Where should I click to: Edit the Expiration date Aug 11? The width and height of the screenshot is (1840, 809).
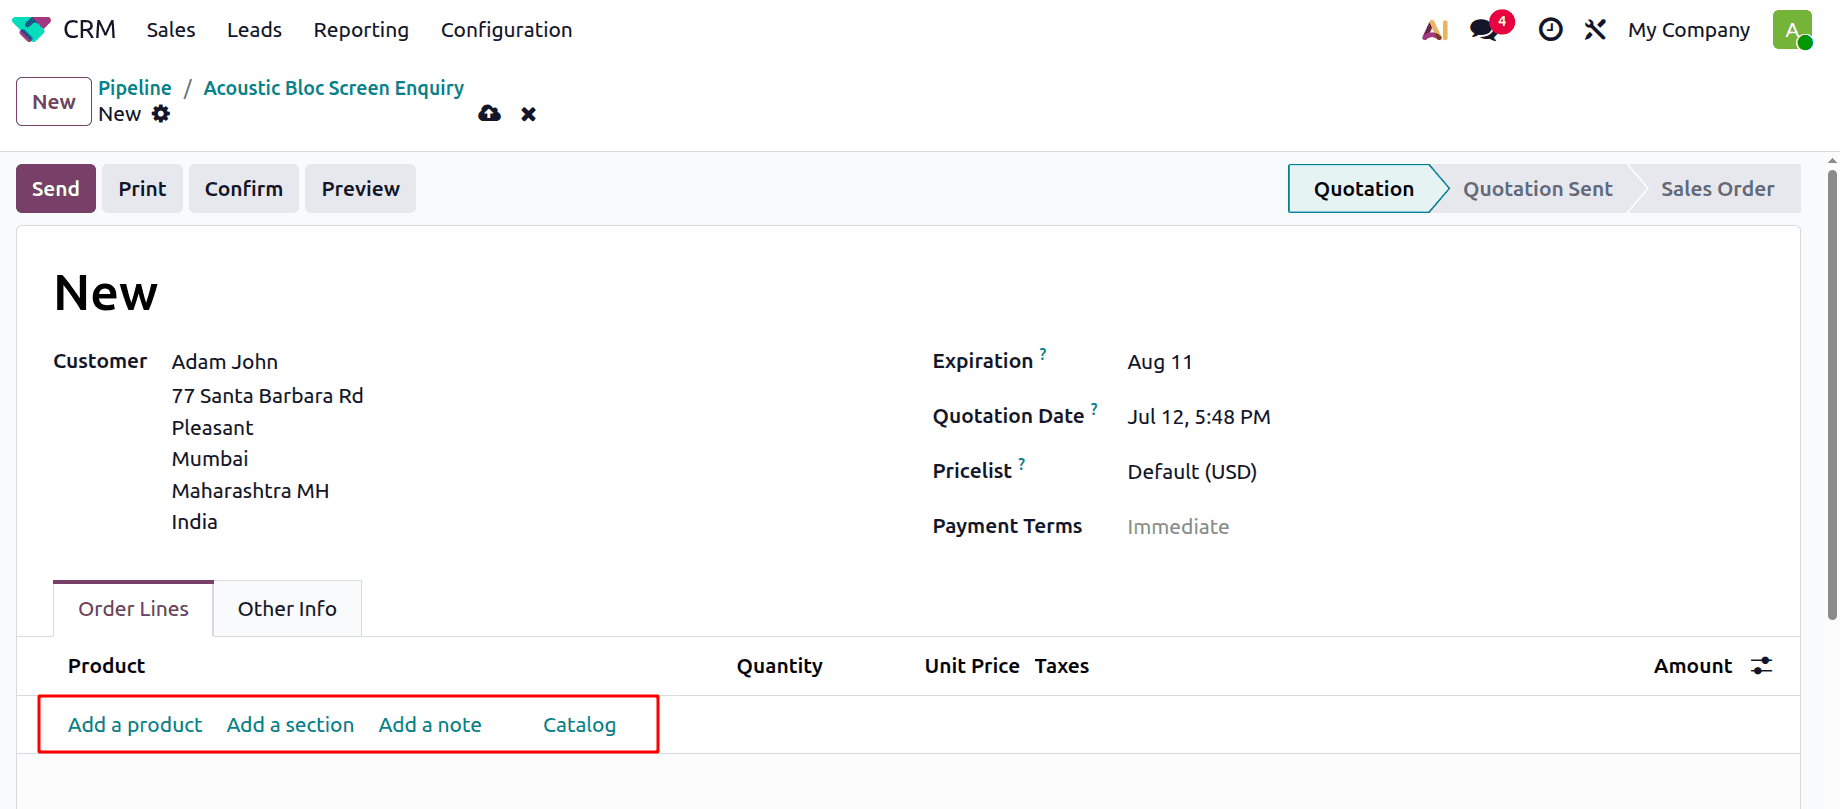click(x=1160, y=362)
